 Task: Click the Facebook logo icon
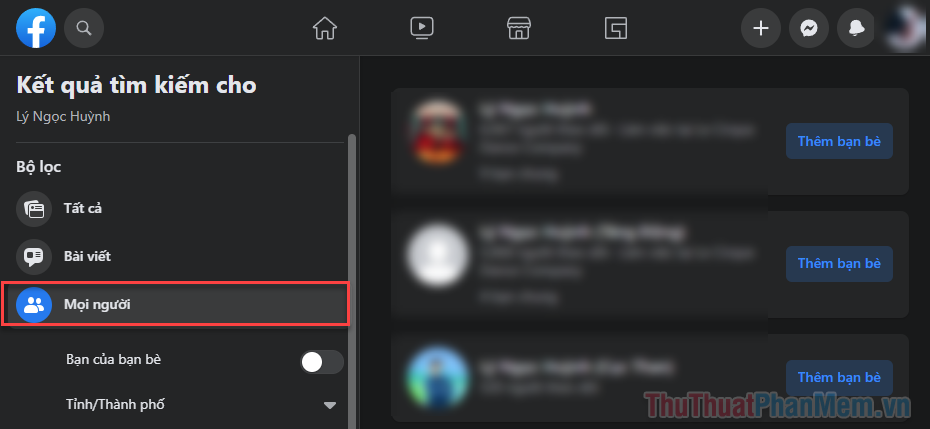[x=36, y=28]
